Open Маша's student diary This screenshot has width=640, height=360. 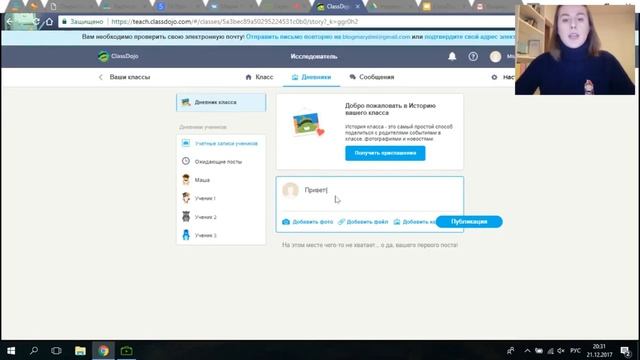[x=221, y=180]
